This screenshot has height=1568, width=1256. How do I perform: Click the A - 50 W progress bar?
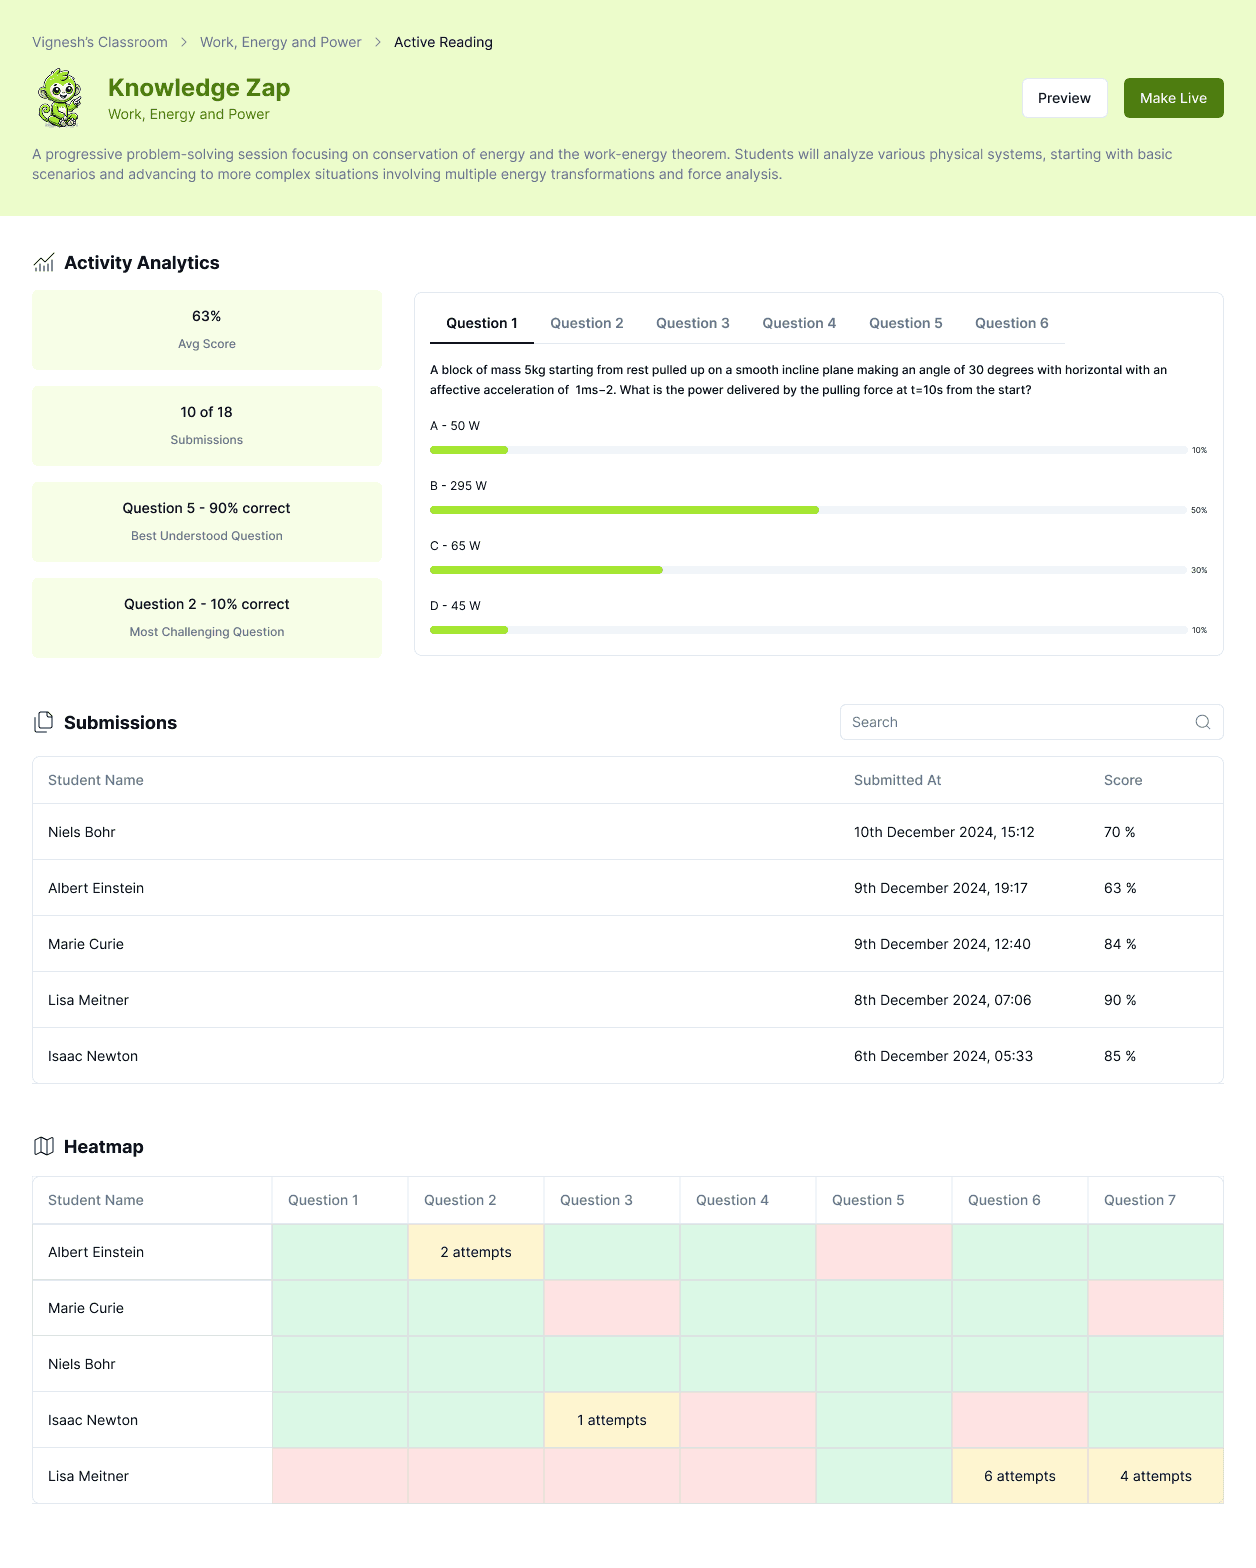pos(808,450)
